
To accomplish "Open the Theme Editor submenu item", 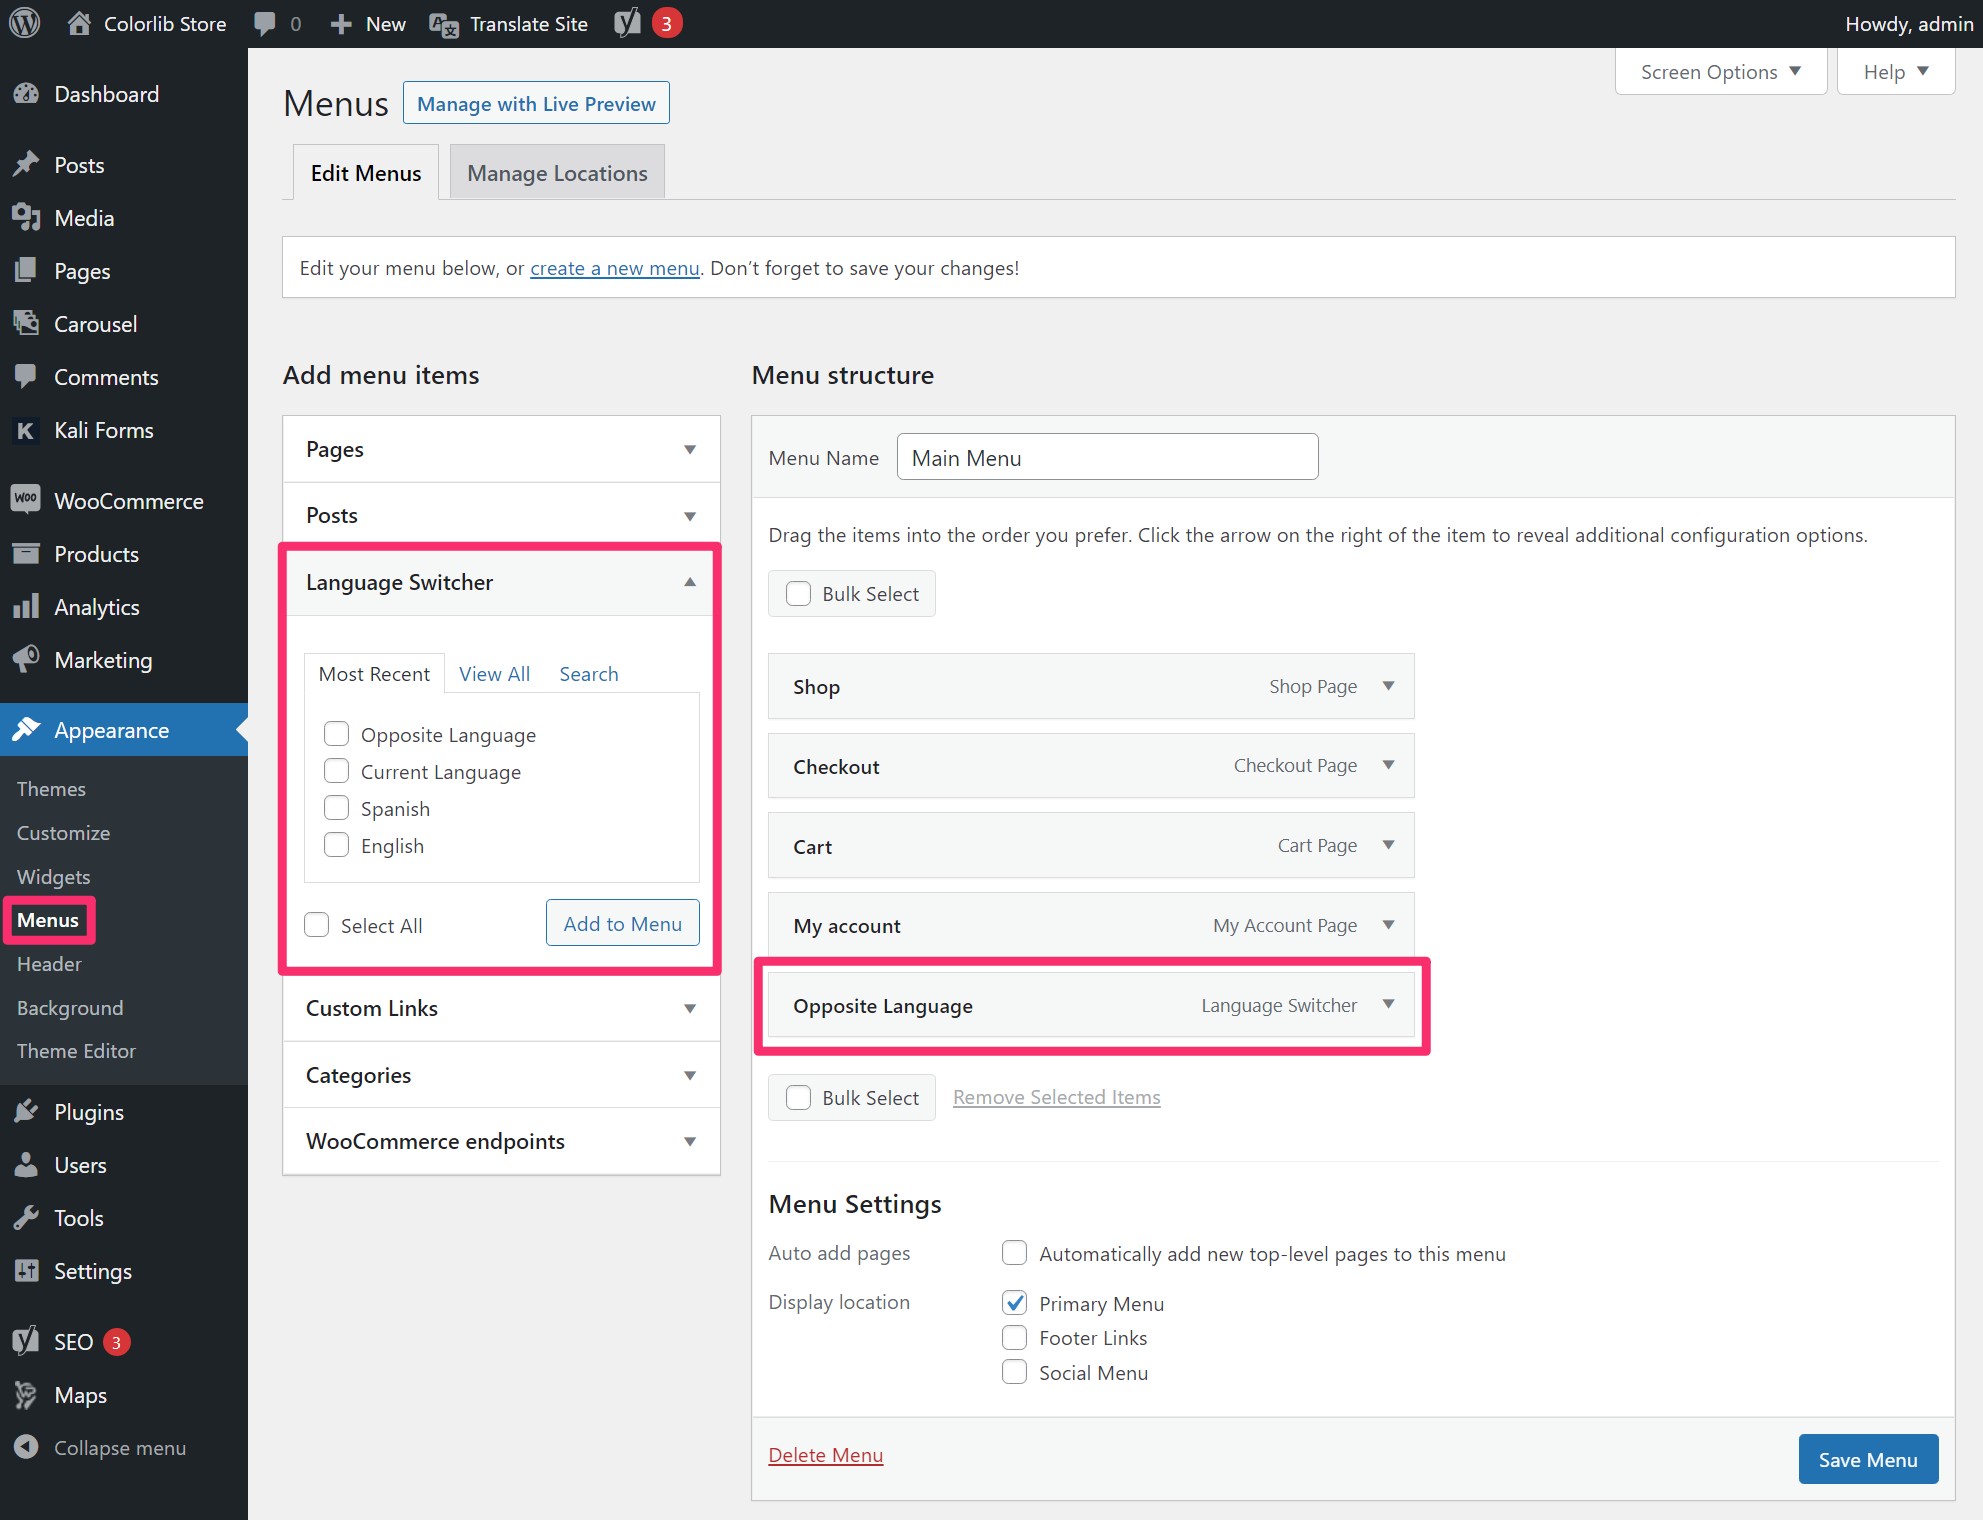I will (x=76, y=1051).
